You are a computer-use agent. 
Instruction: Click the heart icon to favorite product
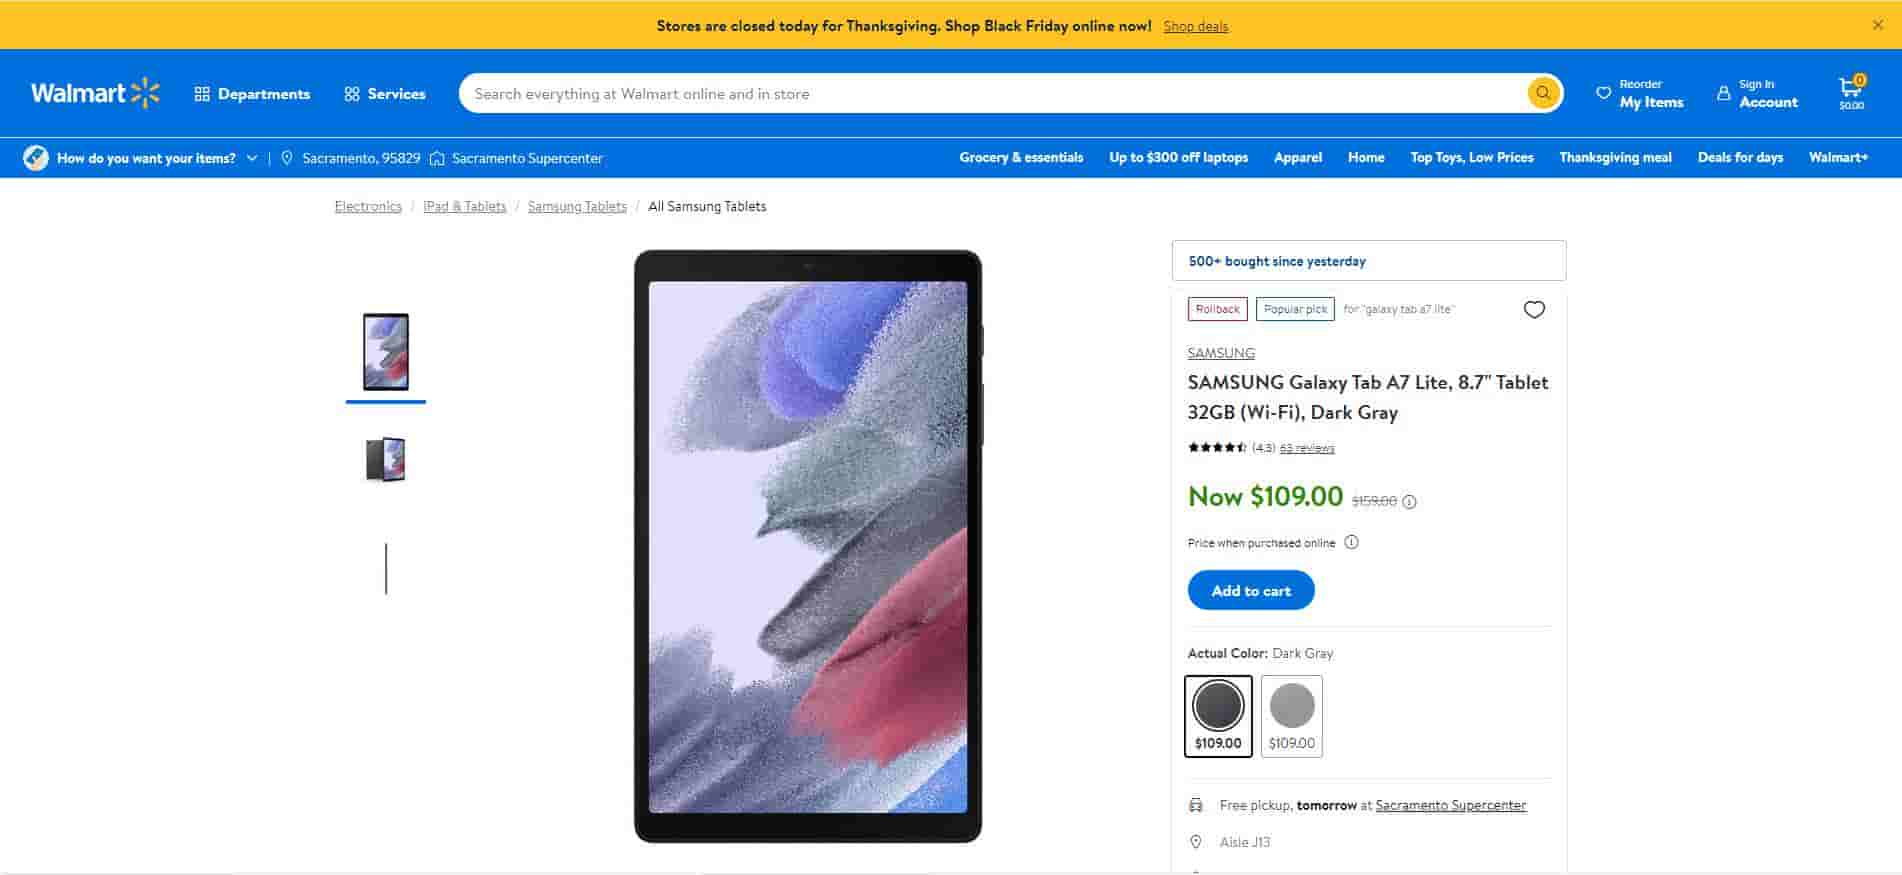click(x=1533, y=310)
